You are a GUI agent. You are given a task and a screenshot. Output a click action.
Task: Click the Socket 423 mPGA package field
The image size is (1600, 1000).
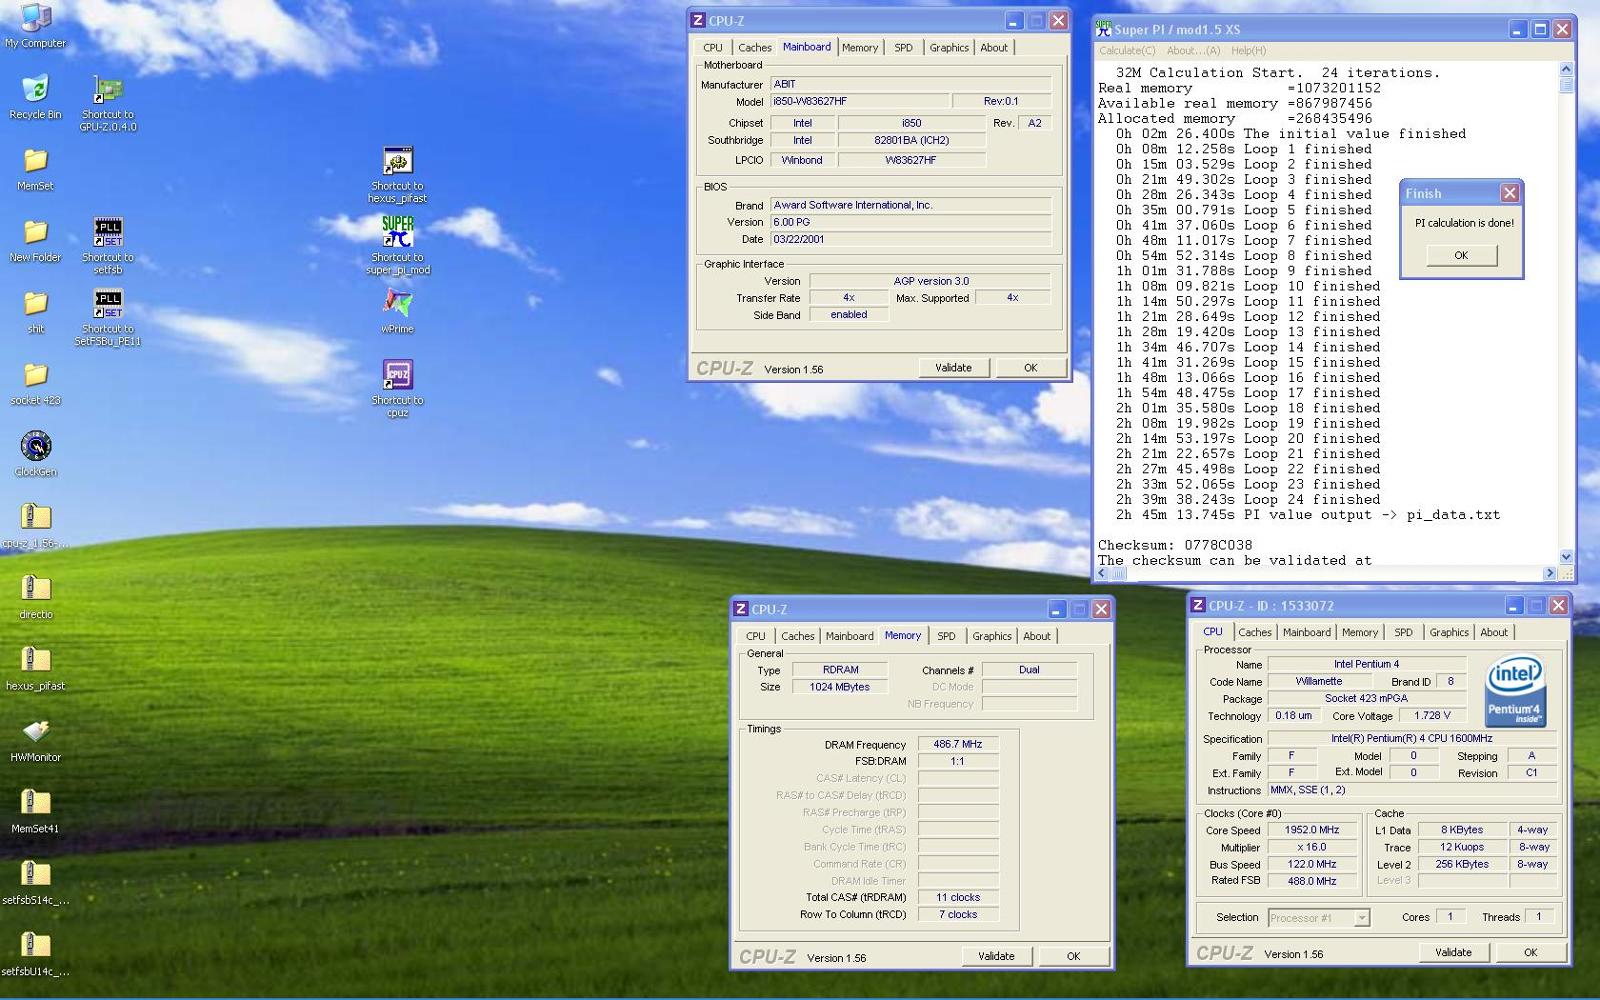(1366, 698)
